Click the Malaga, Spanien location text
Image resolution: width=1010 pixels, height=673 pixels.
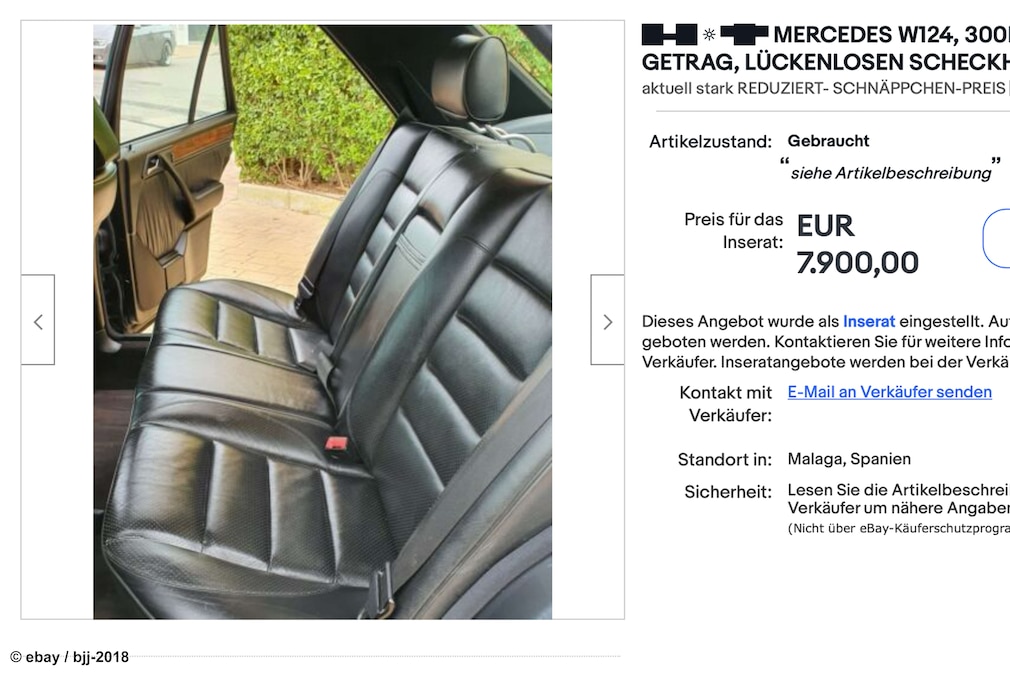pos(849,459)
